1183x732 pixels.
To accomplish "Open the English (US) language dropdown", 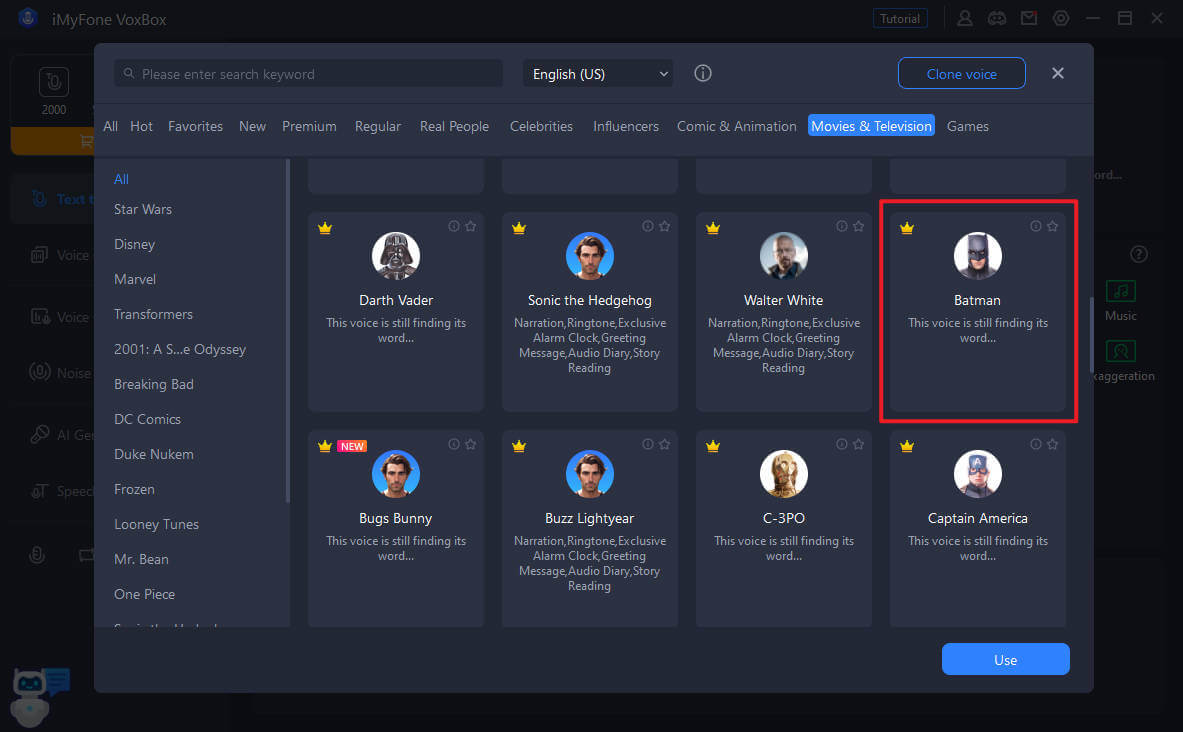I will coord(598,74).
